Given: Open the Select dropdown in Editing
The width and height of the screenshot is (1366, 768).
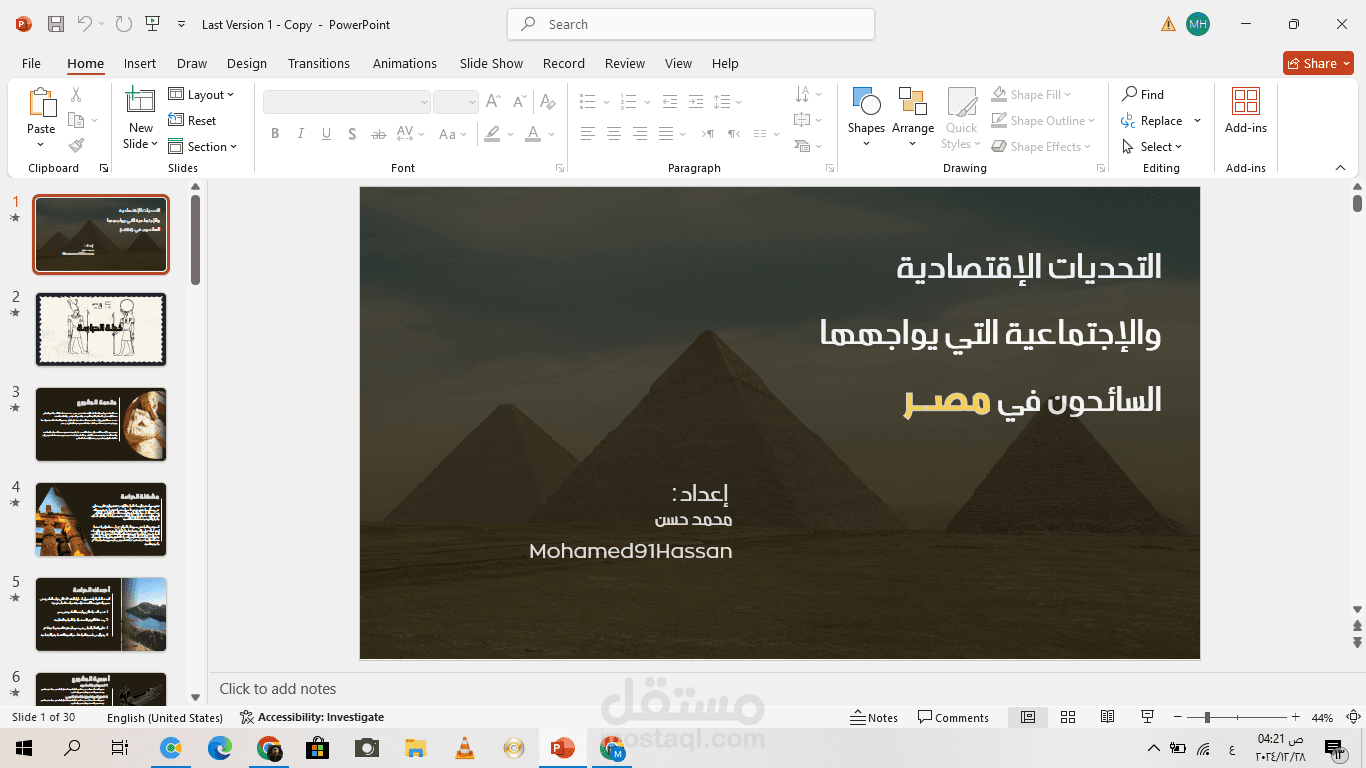Looking at the screenshot, I should click(1152, 146).
